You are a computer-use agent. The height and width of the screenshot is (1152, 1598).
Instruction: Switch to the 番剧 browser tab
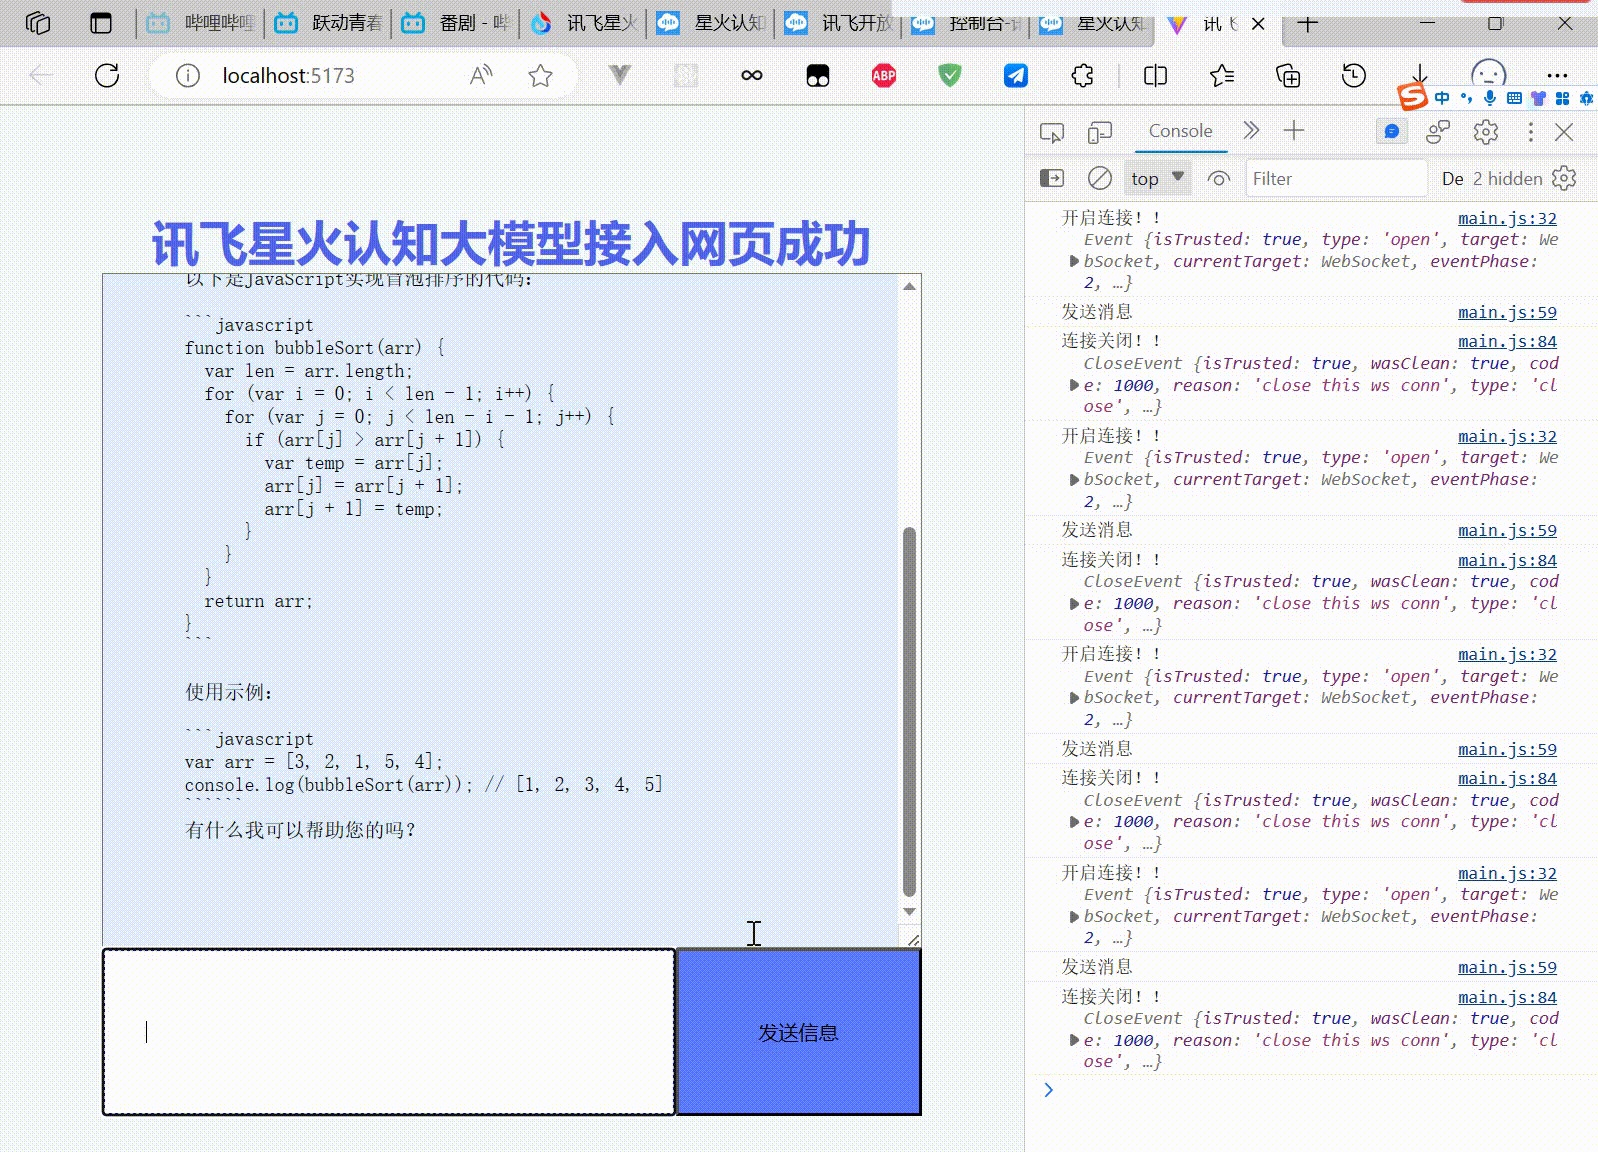(455, 23)
